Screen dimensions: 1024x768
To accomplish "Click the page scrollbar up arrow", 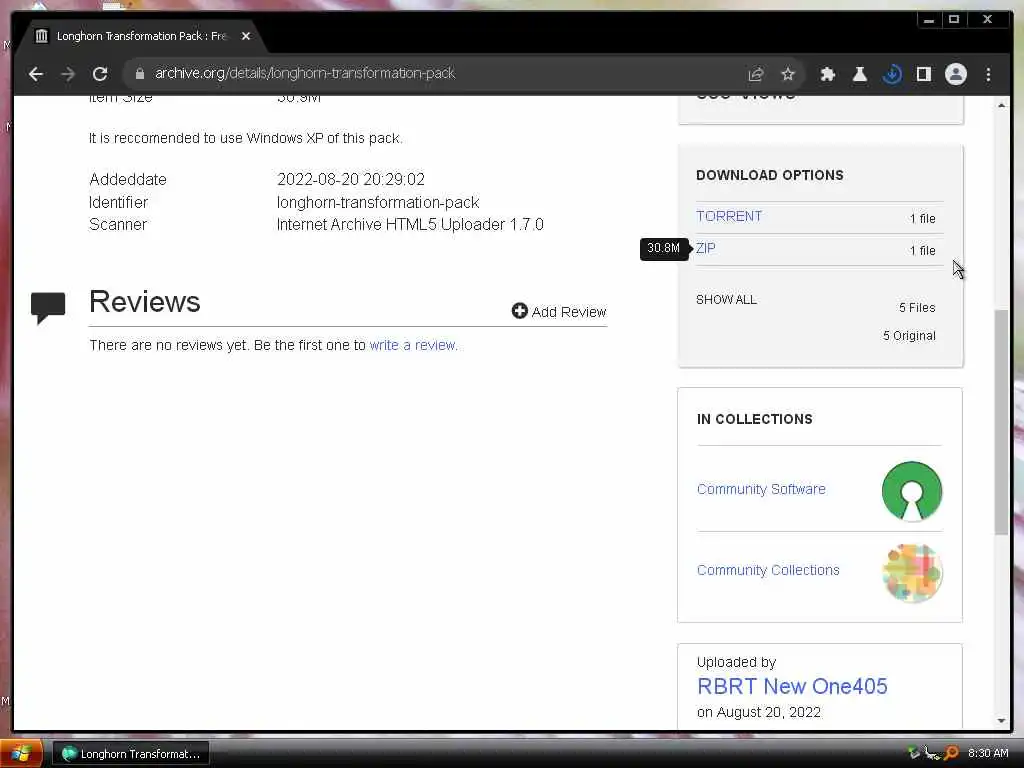I will click(1002, 105).
